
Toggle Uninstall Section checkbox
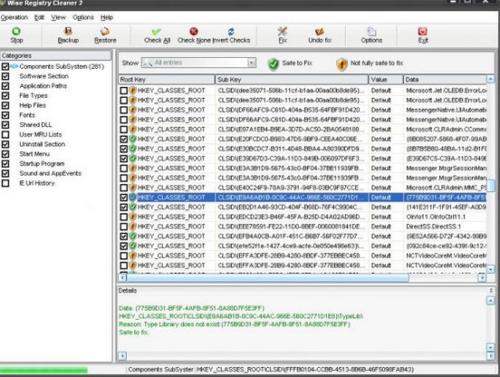5,144
